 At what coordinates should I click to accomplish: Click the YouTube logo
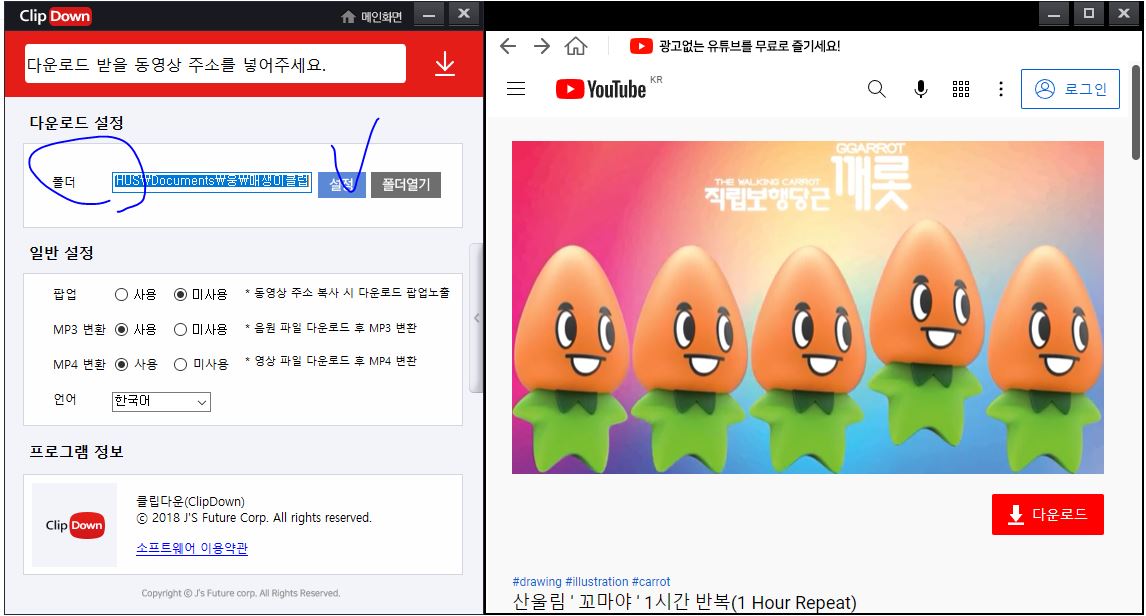click(x=601, y=89)
